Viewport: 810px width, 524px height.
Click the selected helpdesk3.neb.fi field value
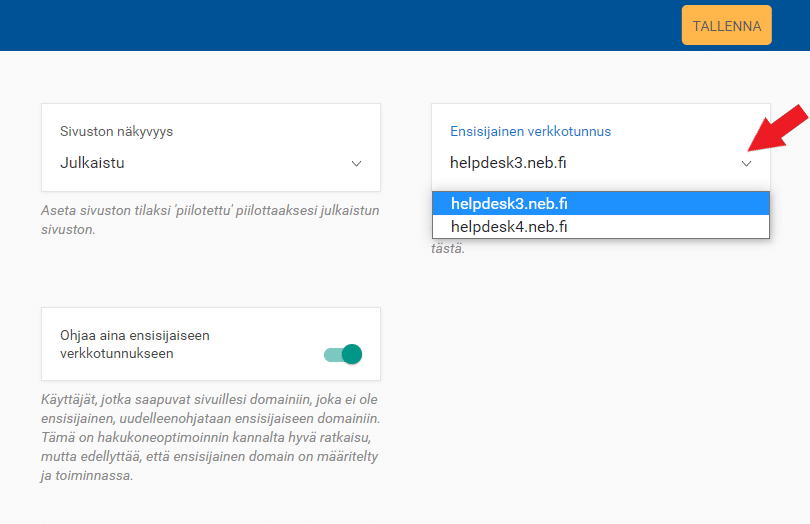[515, 162]
